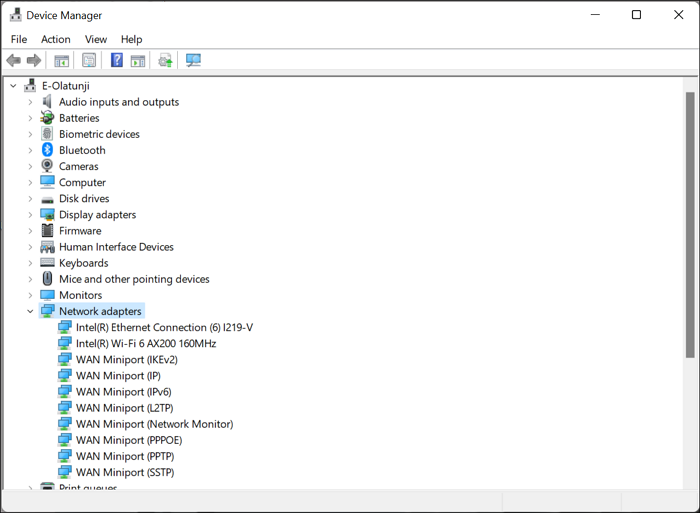Click the blue Help question mark icon
700x513 pixels.
[117, 60]
